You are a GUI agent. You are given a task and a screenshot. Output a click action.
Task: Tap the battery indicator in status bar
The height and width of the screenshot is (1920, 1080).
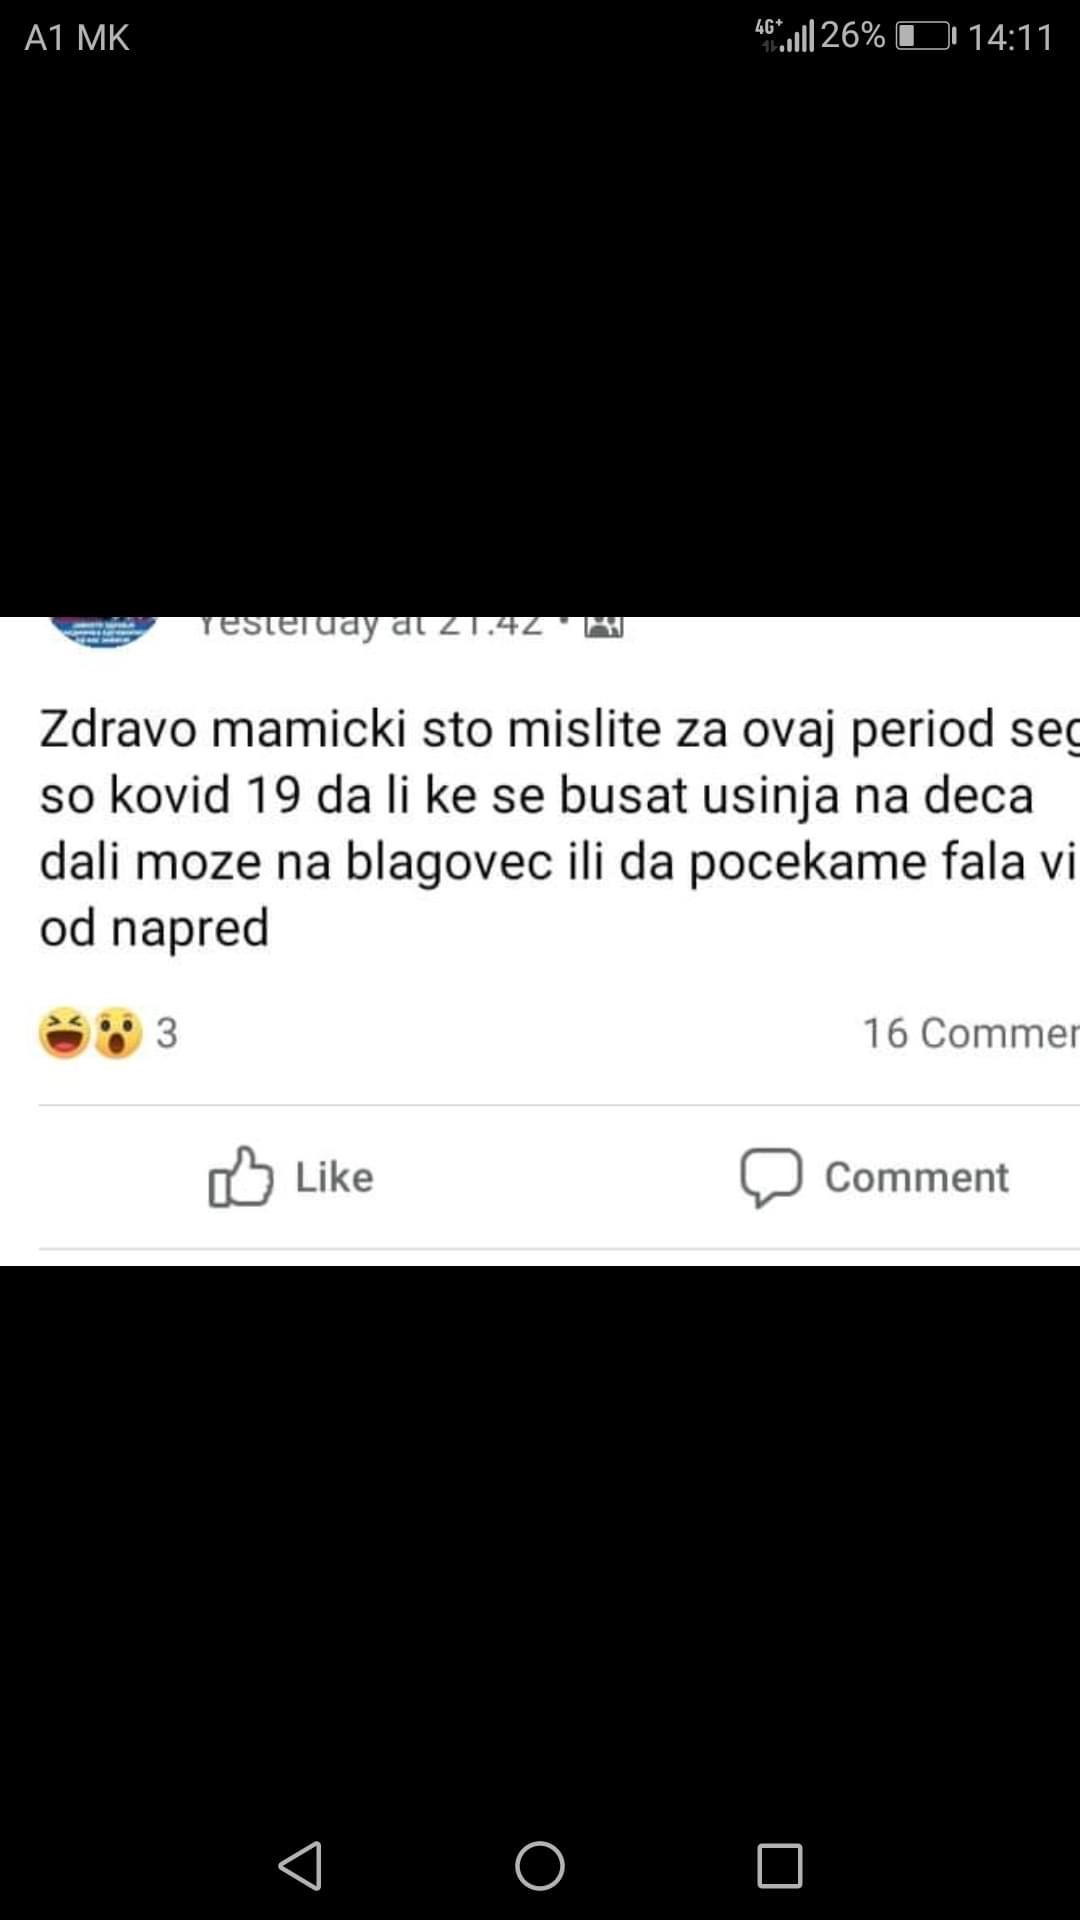click(926, 37)
